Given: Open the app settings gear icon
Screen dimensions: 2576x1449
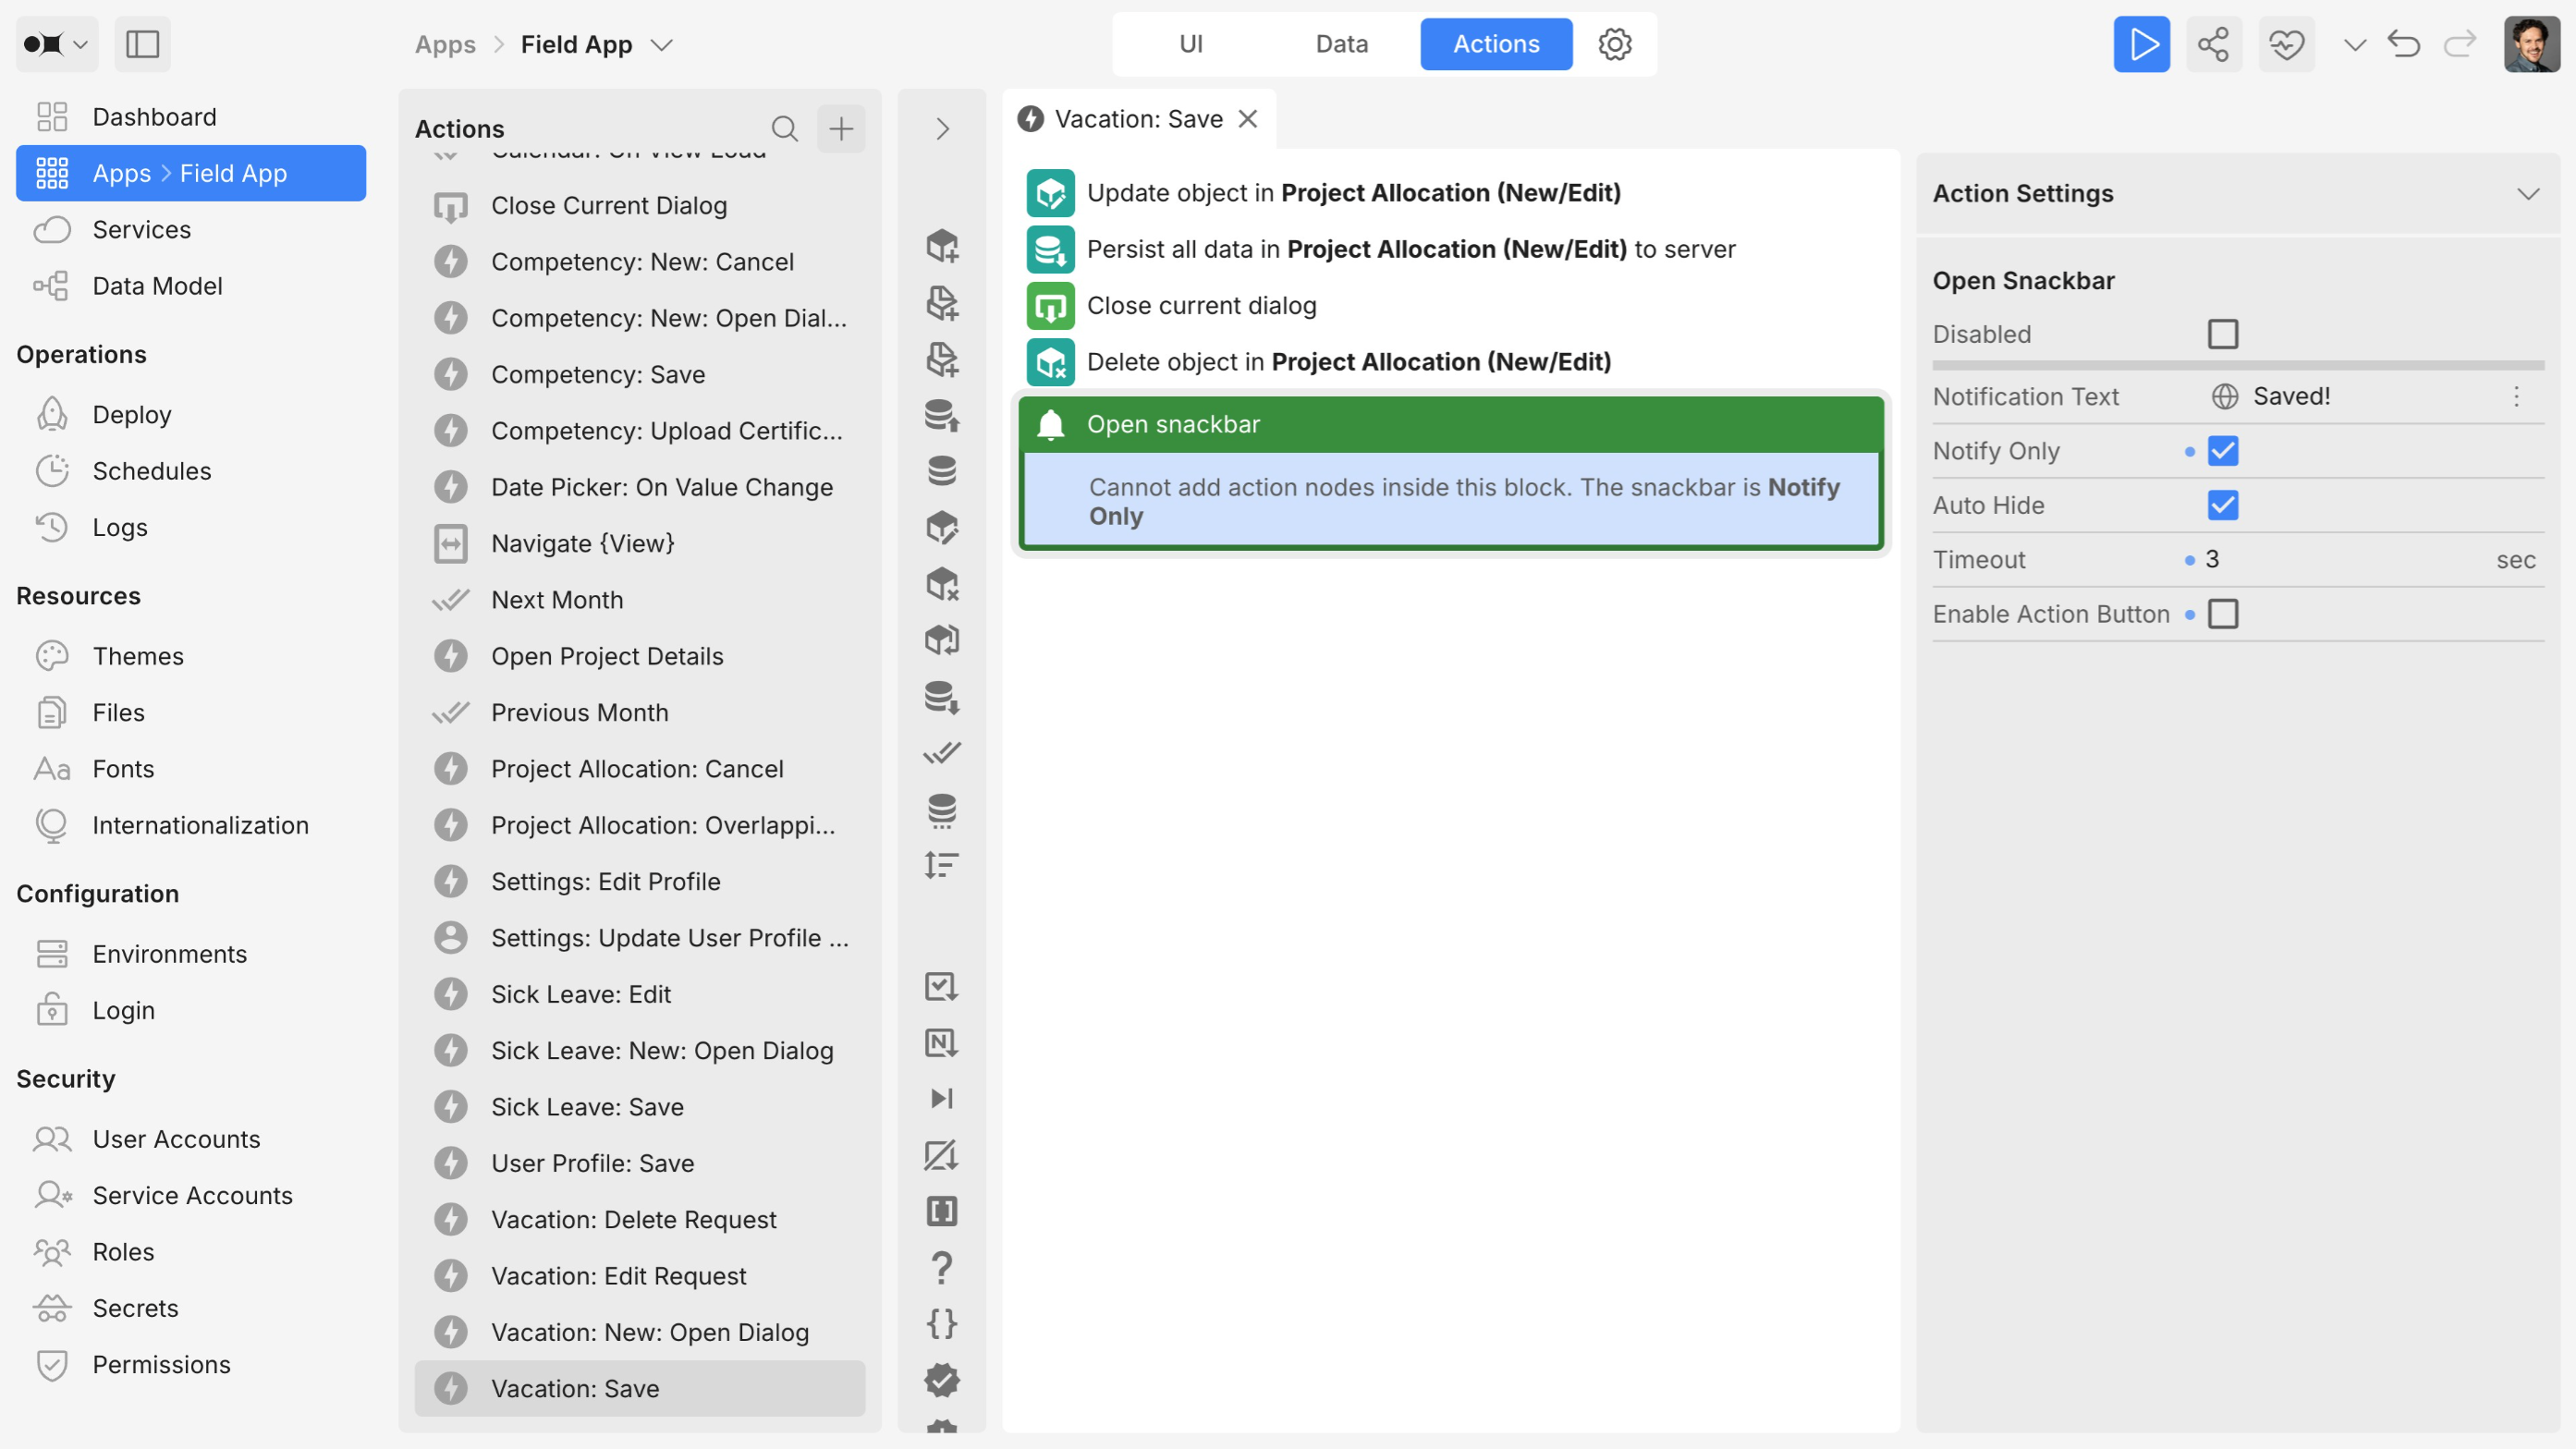Looking at the screenshot, I should (x=1614, y=44).
